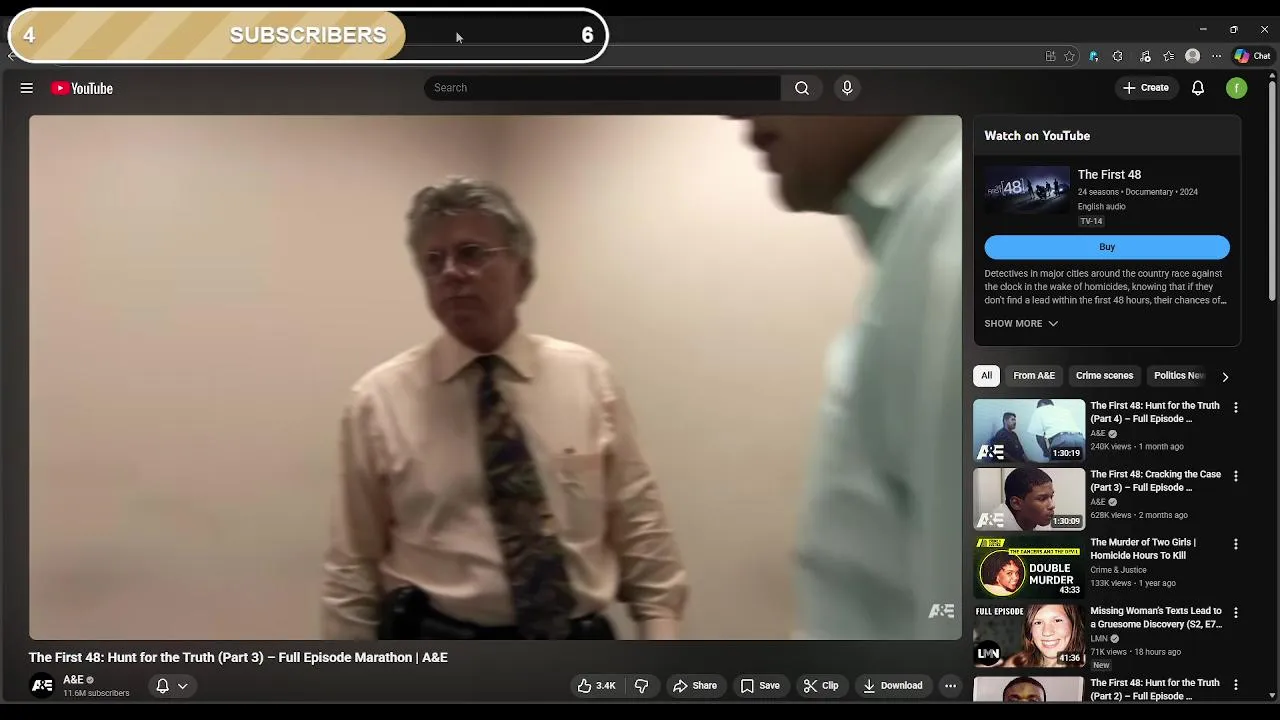The image size is (1280, 720).
Task: Click the page vertical scrollbar
Action: click(1272, 190)
